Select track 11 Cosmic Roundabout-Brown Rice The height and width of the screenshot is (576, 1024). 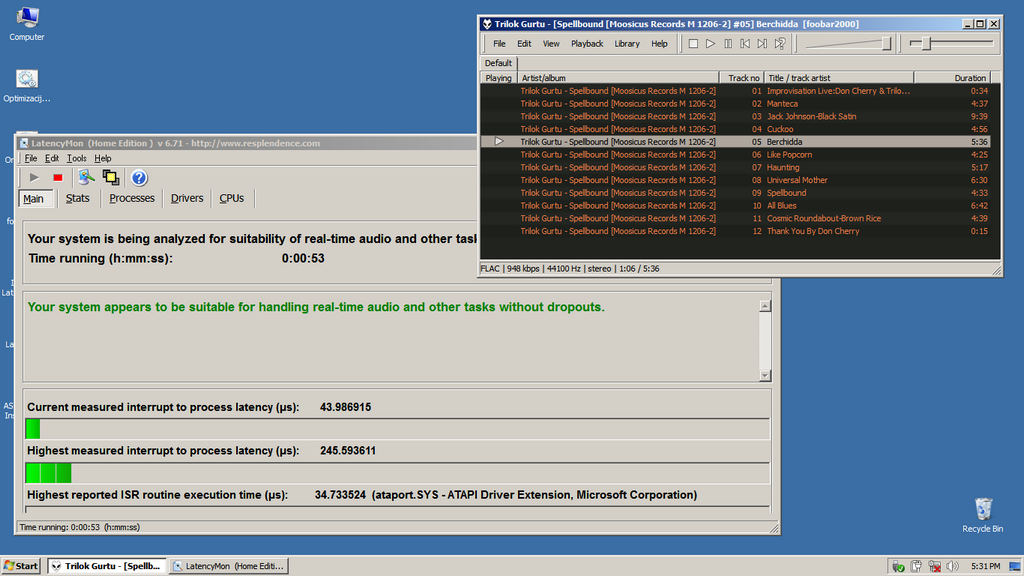point(735,218)
